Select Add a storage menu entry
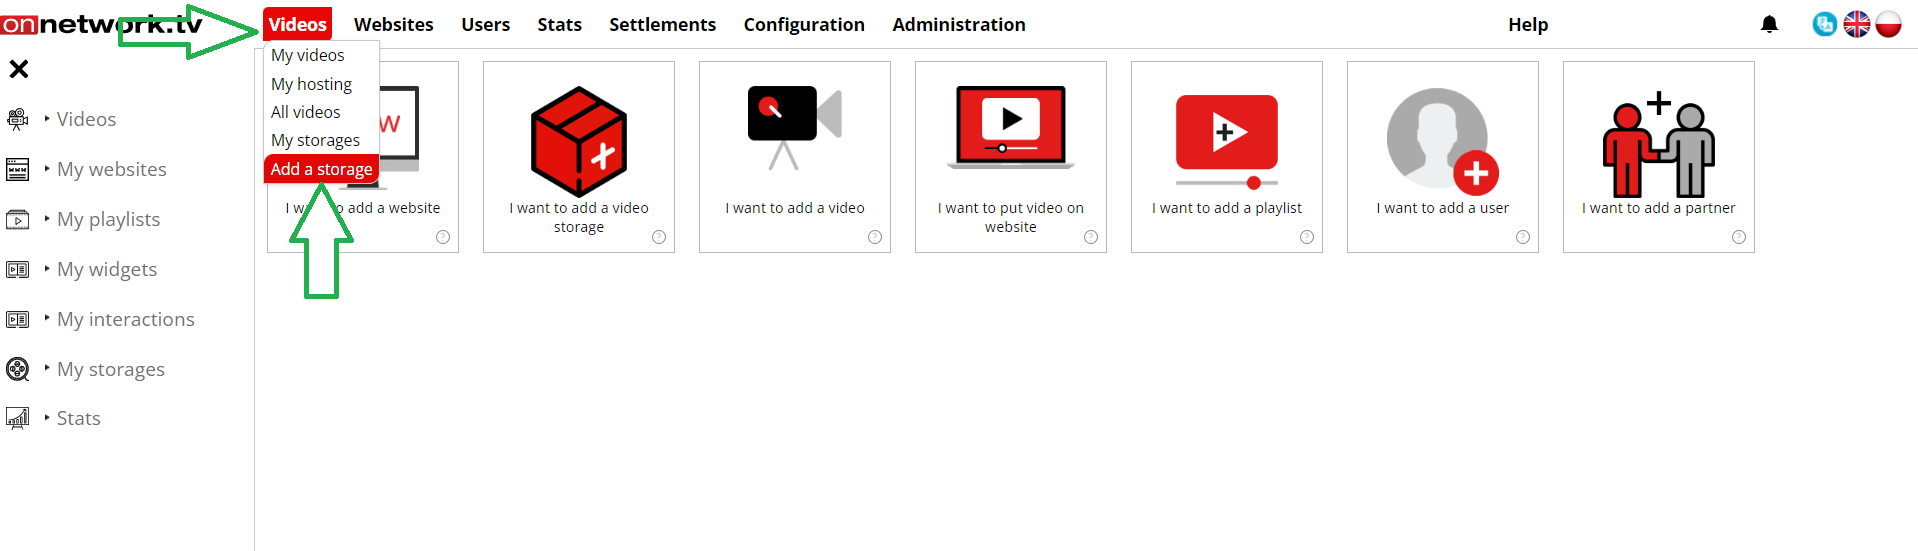1918x551 pixels. click(x=321, y=169)
